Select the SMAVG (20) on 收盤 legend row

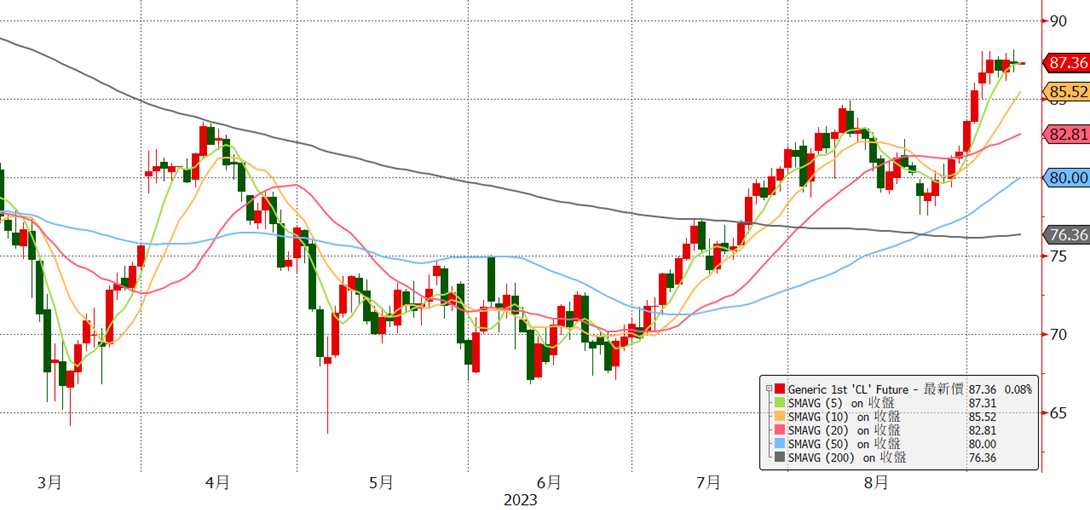pos(843,430)
